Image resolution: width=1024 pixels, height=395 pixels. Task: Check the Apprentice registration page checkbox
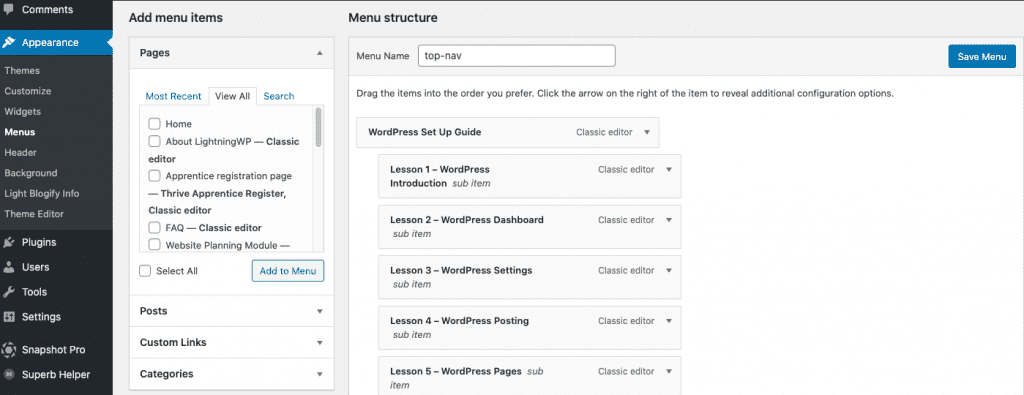coord(154,176)
